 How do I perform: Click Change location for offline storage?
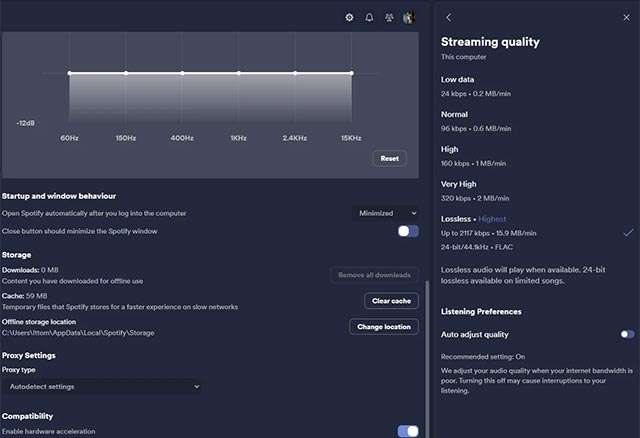[383, 327]
